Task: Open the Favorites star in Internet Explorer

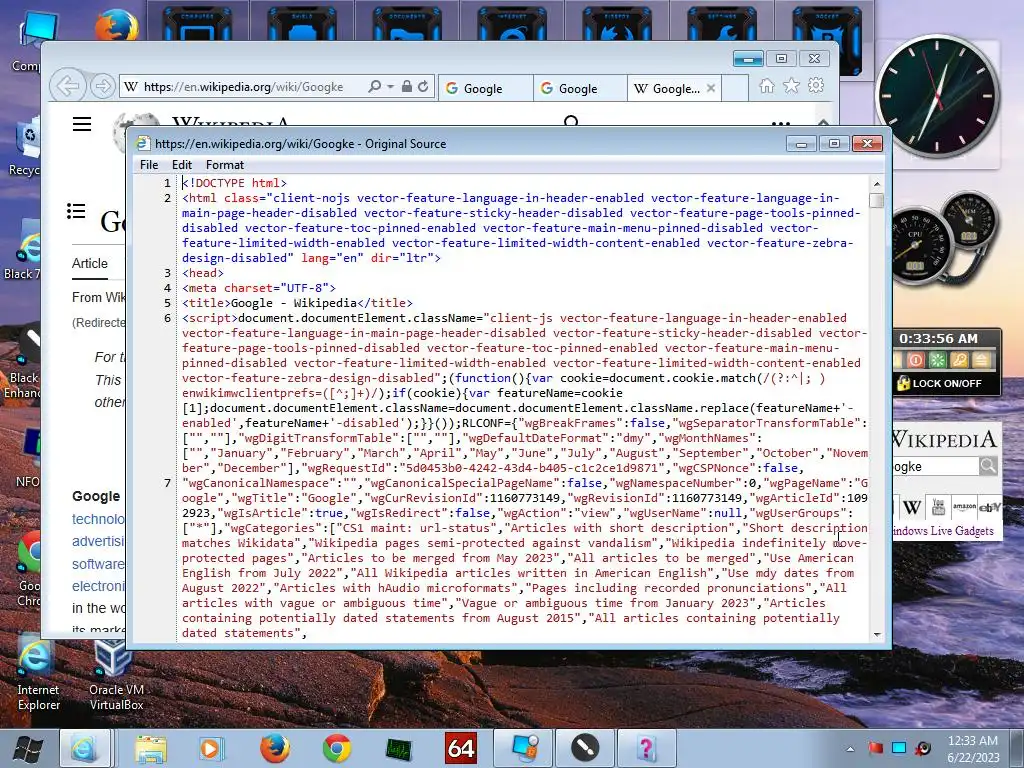Action: tap(792, 86)
